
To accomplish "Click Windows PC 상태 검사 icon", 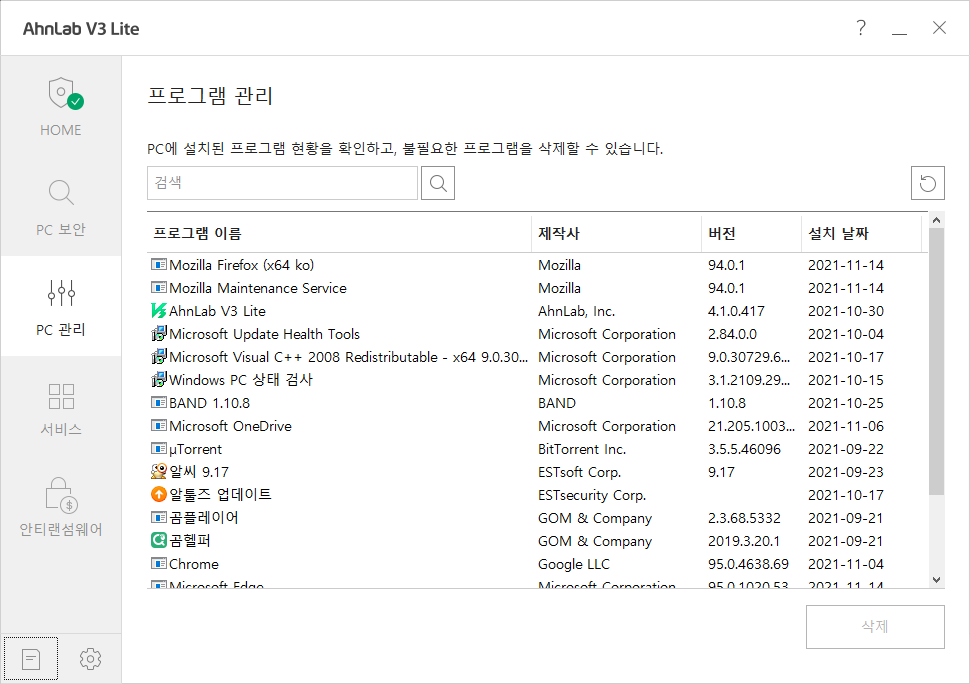I will tap(159, 380).
